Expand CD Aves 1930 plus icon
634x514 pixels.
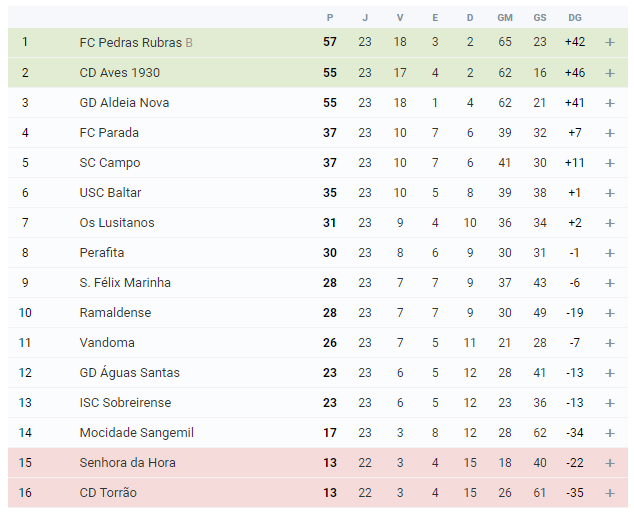610,73
